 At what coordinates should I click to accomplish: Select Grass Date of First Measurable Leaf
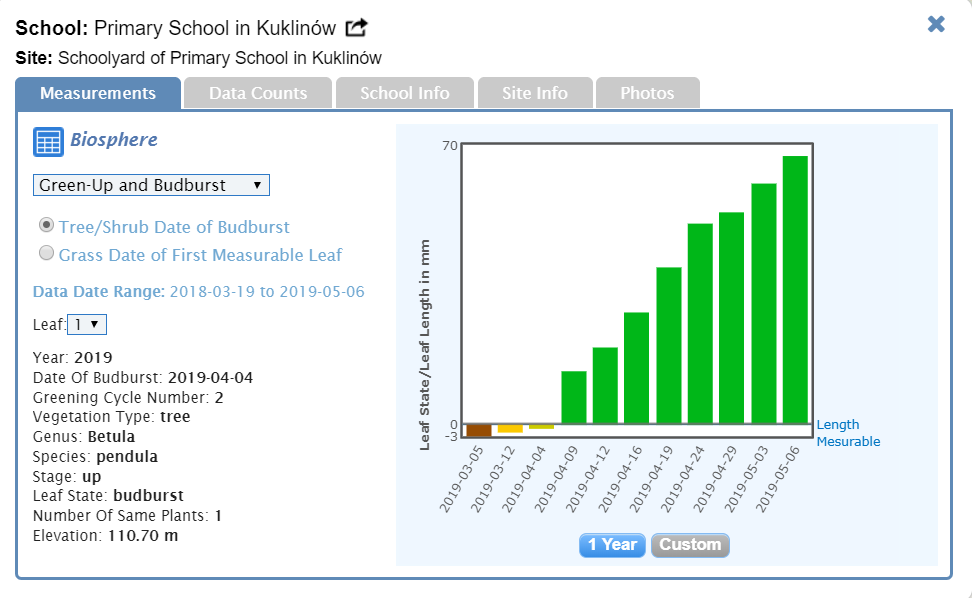46,254
